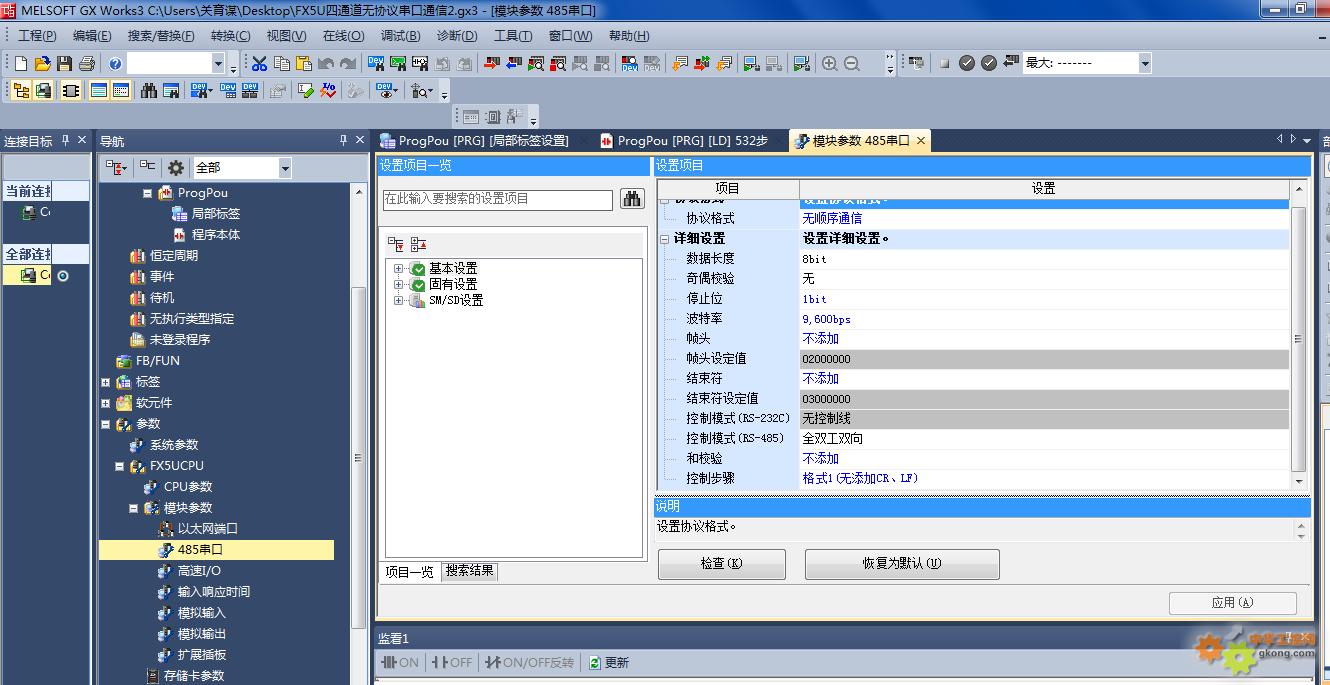Switch to 搜索结果 tab
Image resolution: width=1330 pixels, height=685 pixels.
(469, 571)
